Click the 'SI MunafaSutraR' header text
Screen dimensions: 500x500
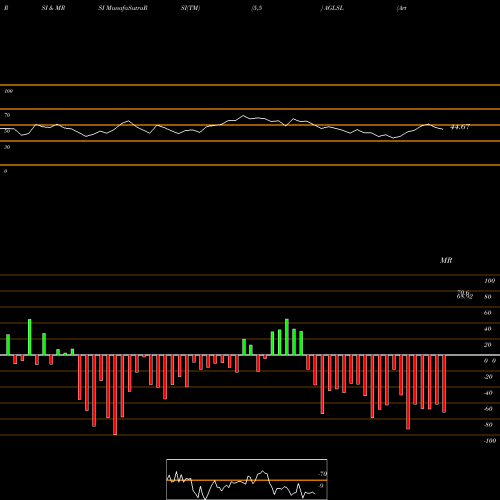123,8
